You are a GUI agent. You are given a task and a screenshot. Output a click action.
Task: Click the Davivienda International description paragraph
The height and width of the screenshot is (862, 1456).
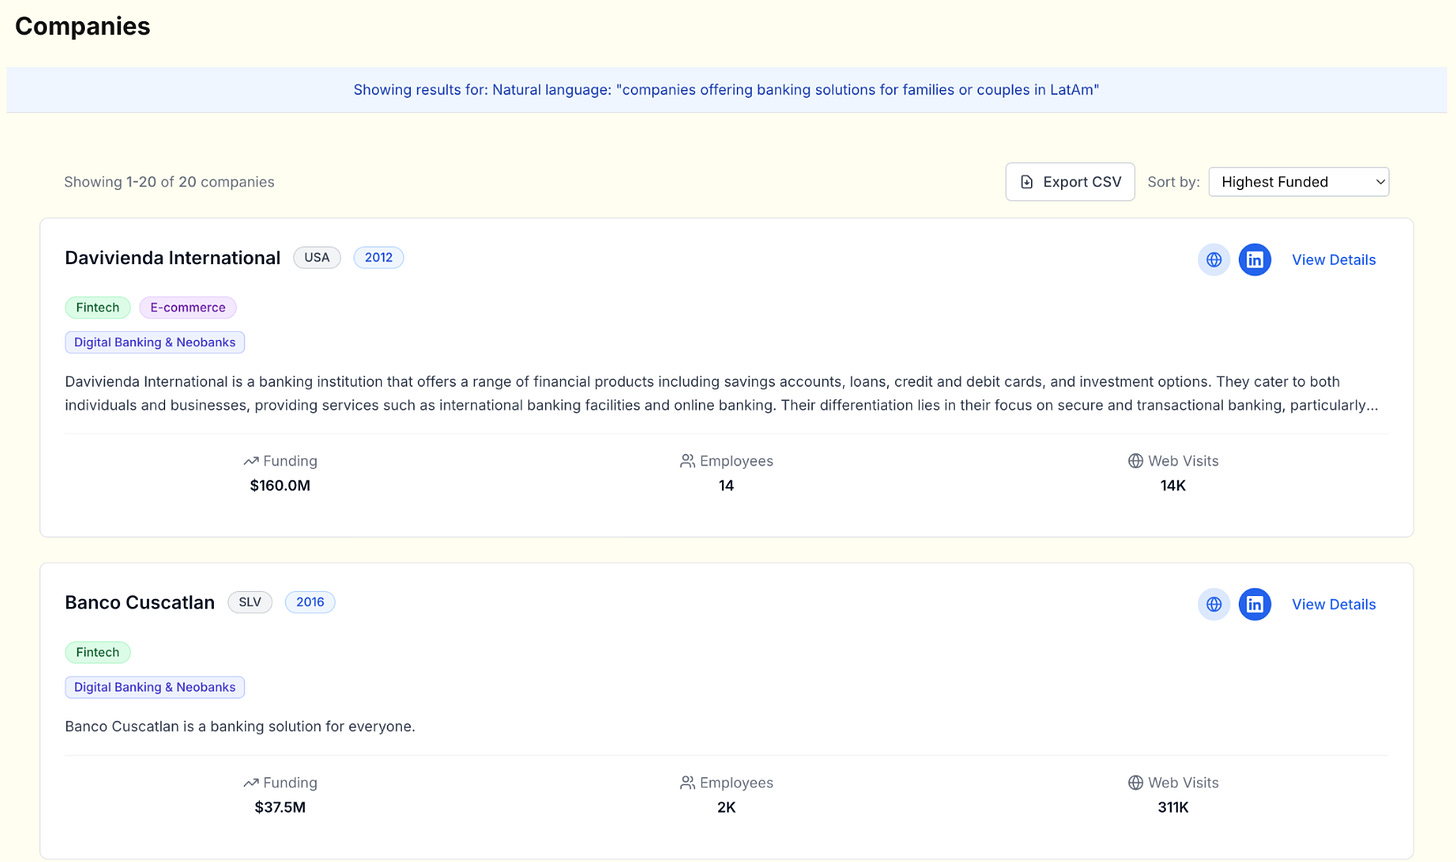coord(722,393)
